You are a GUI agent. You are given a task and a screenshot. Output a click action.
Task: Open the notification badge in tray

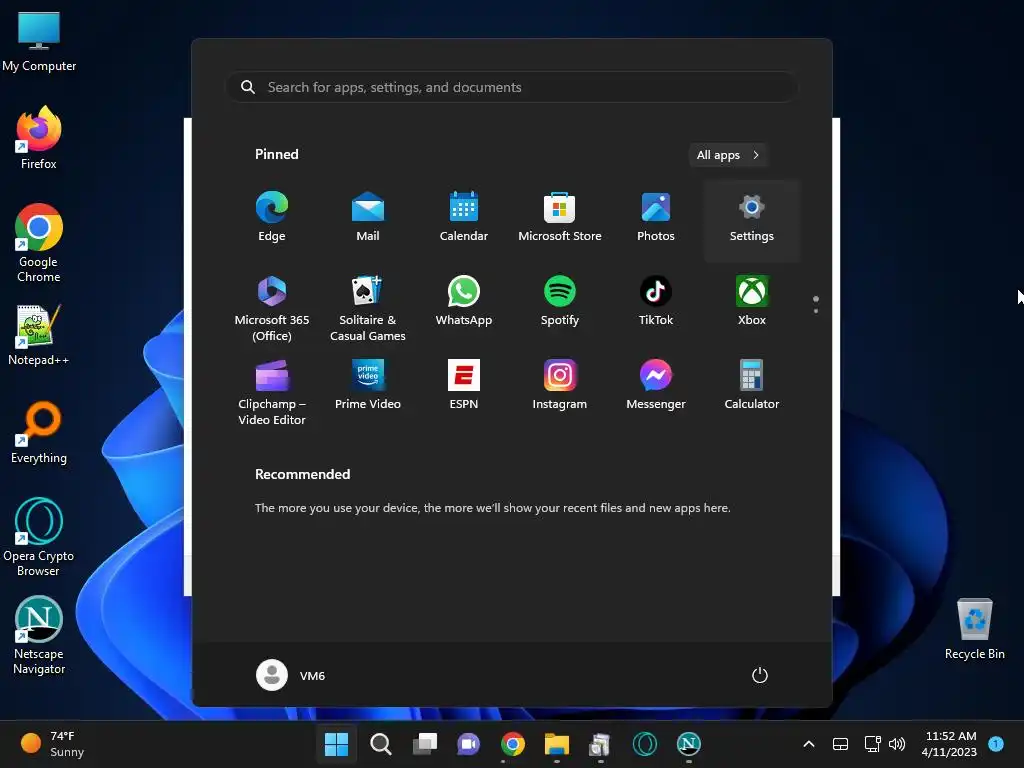pos(996,743)
